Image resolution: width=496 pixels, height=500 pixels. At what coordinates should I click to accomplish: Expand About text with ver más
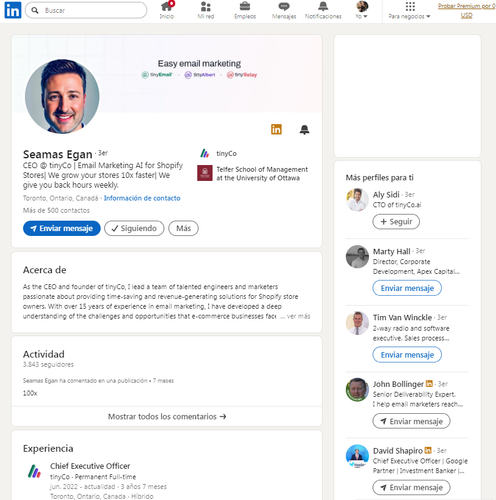pyautogui.click(x=298, y=316)
